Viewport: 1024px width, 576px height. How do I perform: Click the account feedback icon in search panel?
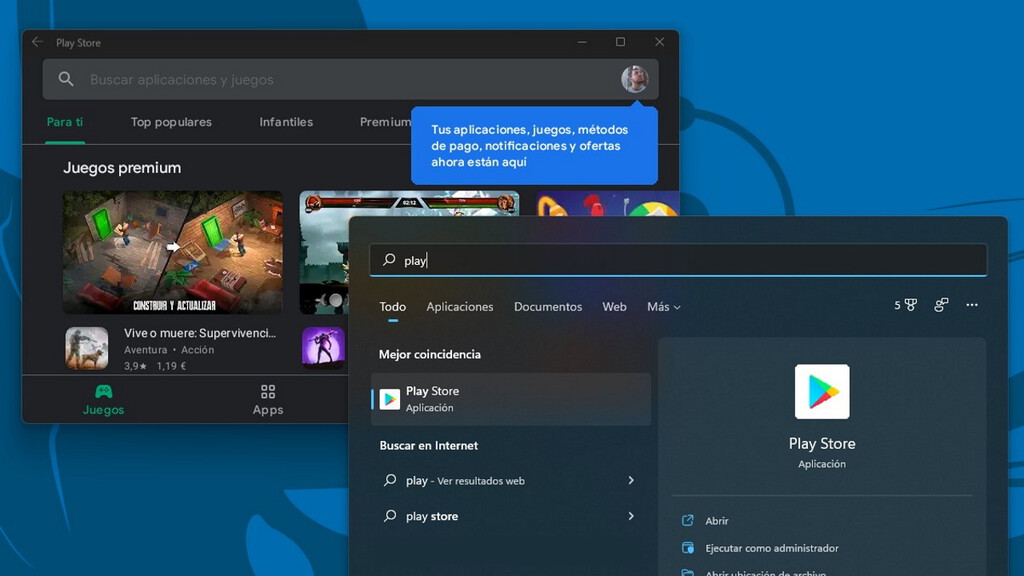[x=940, y=306]
